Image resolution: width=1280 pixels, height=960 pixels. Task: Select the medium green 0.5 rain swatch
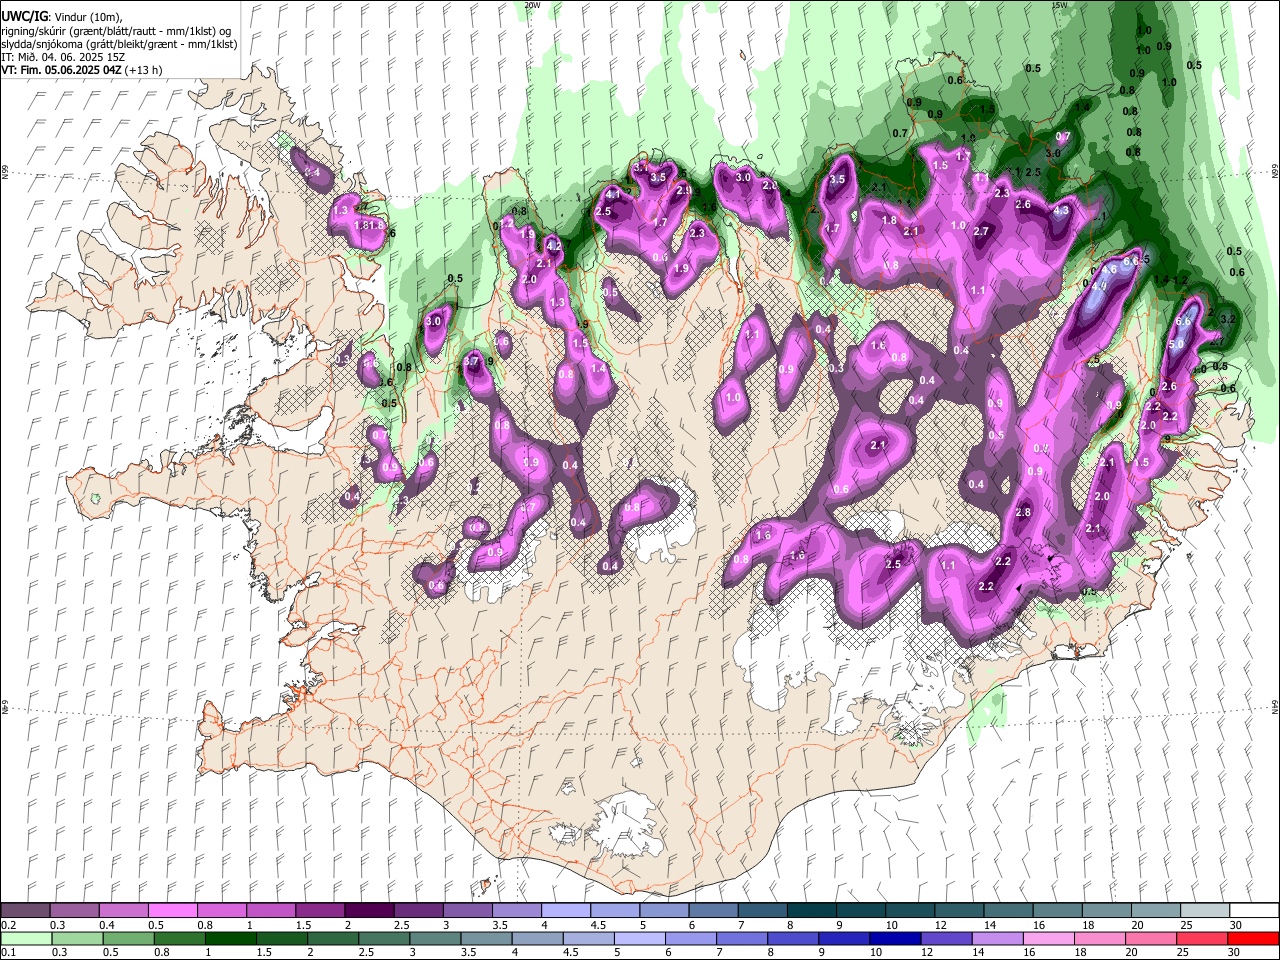tap(129, 938)
